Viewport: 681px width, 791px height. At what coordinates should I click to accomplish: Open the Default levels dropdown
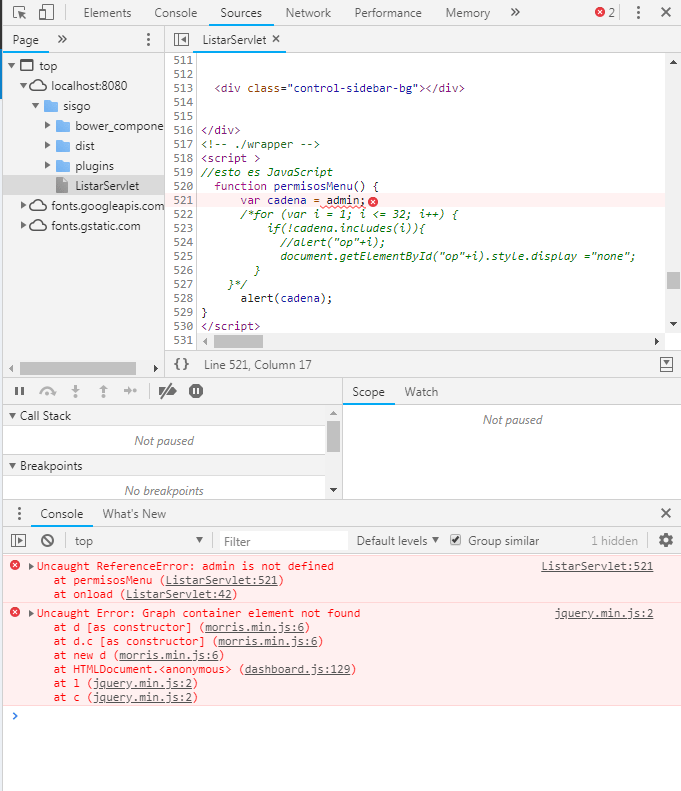point(398,541)
